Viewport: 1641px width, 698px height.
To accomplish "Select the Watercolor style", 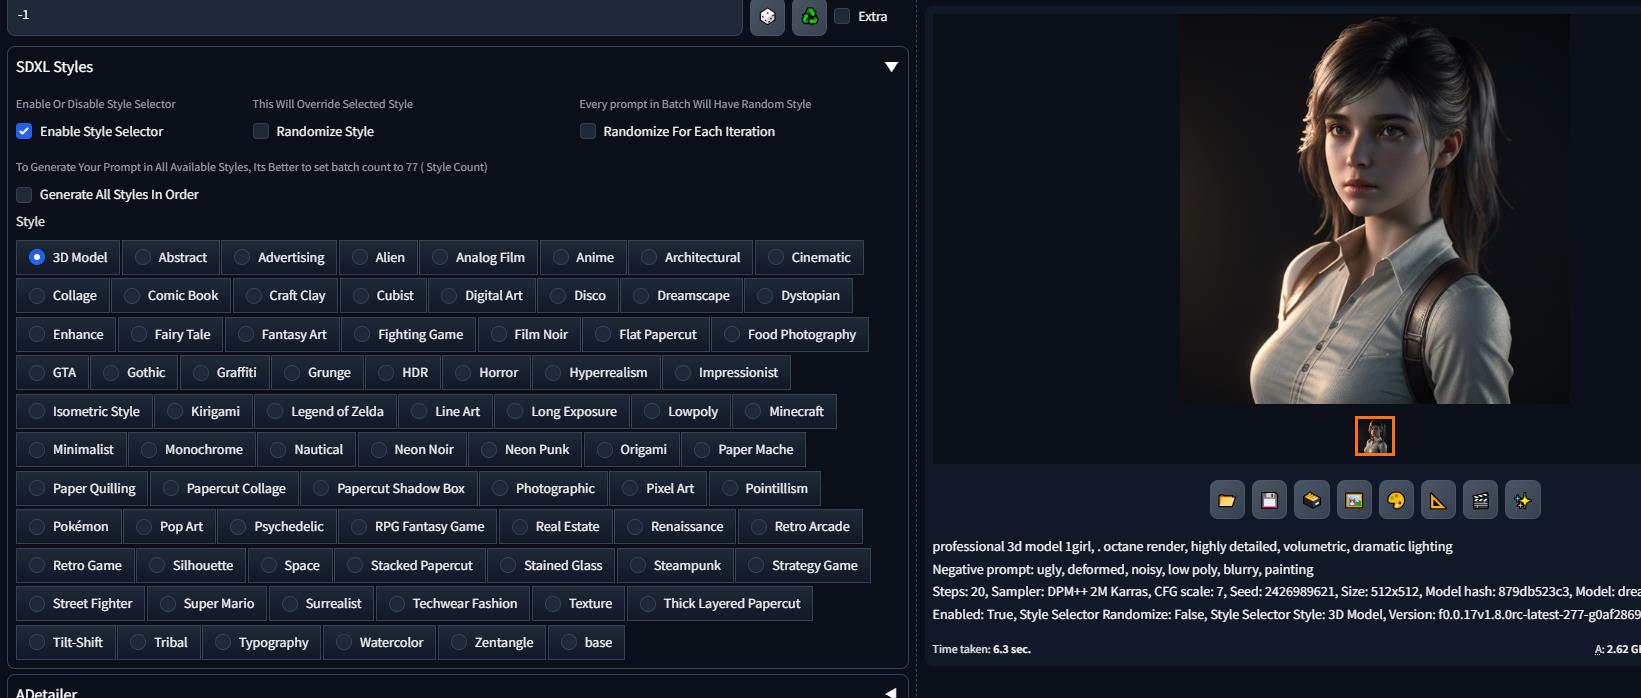I will 379,642.
